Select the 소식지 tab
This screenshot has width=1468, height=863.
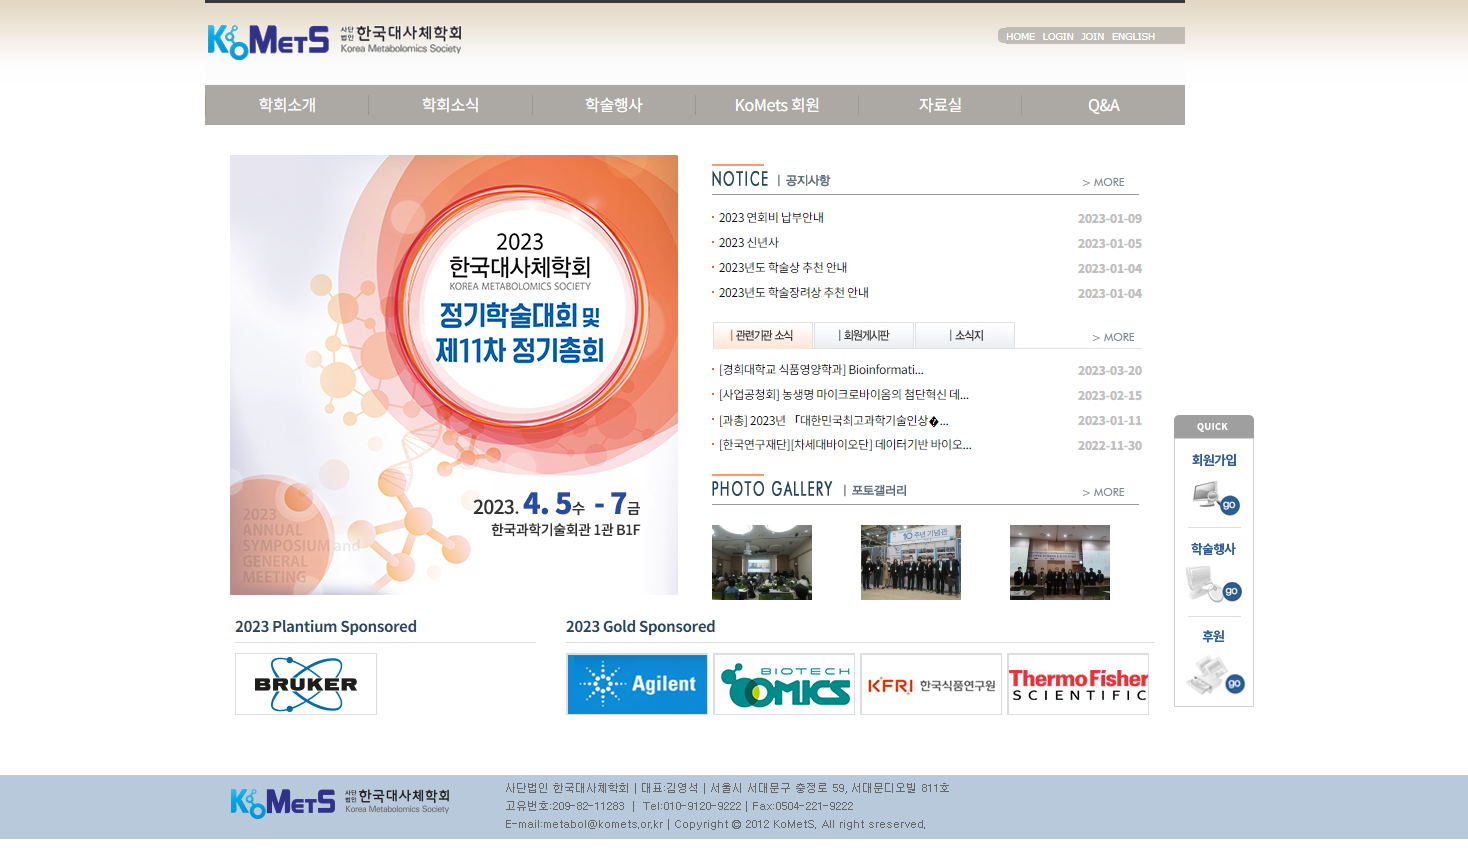point(966,335)
